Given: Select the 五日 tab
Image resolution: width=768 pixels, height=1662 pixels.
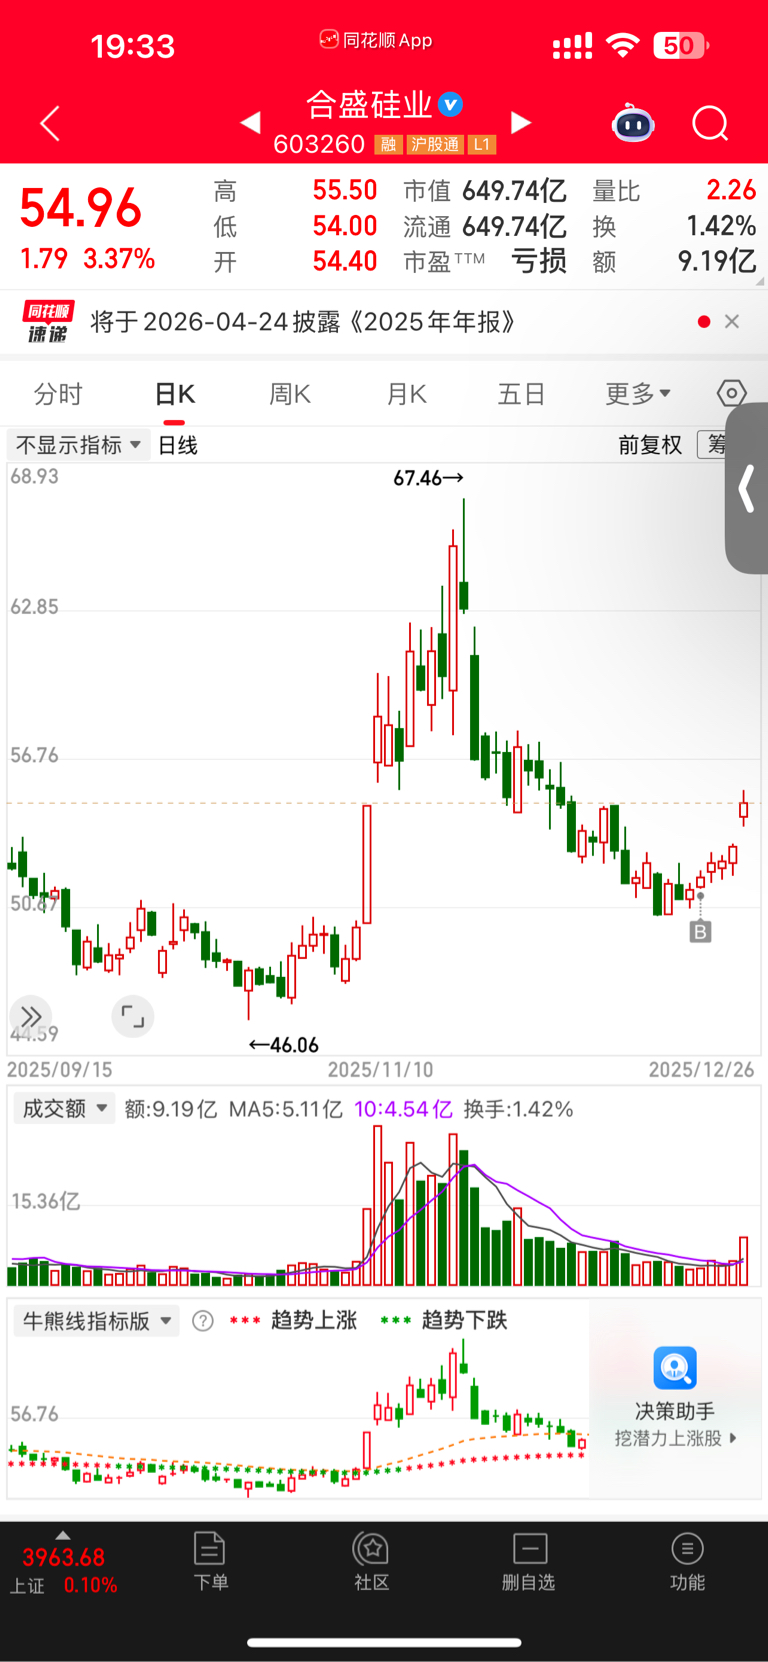Looking at the screenshot, I should pos(521,394).
